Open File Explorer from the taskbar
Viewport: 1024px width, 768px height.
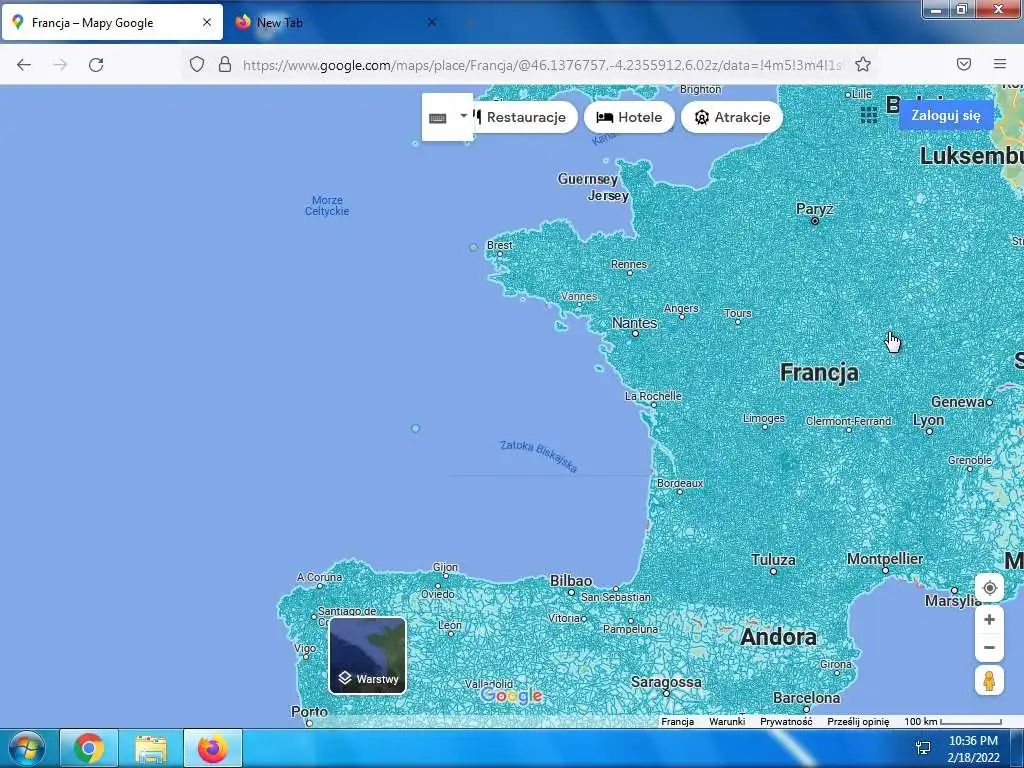coord(151,748)
